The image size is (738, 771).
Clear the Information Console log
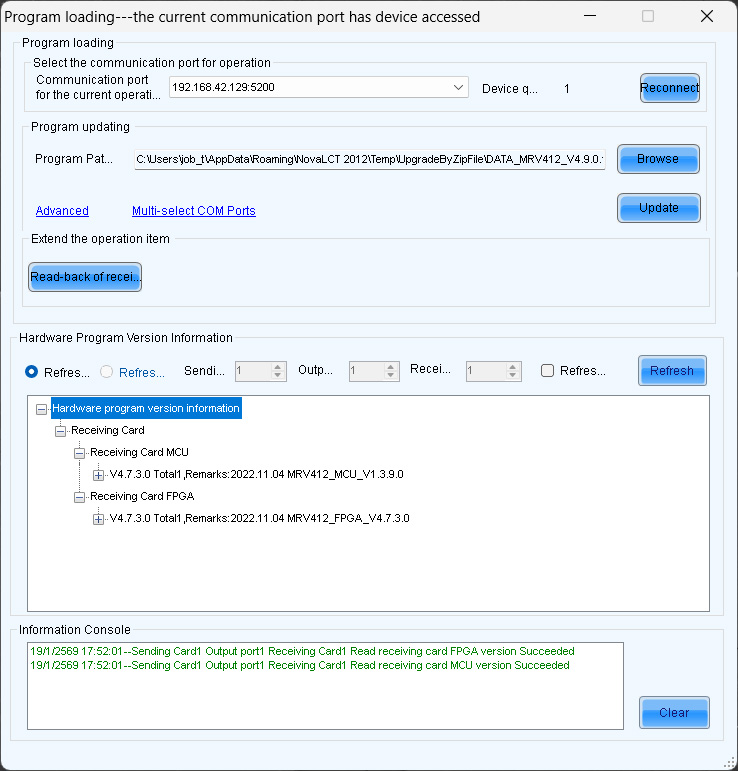[x=673, y=713]
